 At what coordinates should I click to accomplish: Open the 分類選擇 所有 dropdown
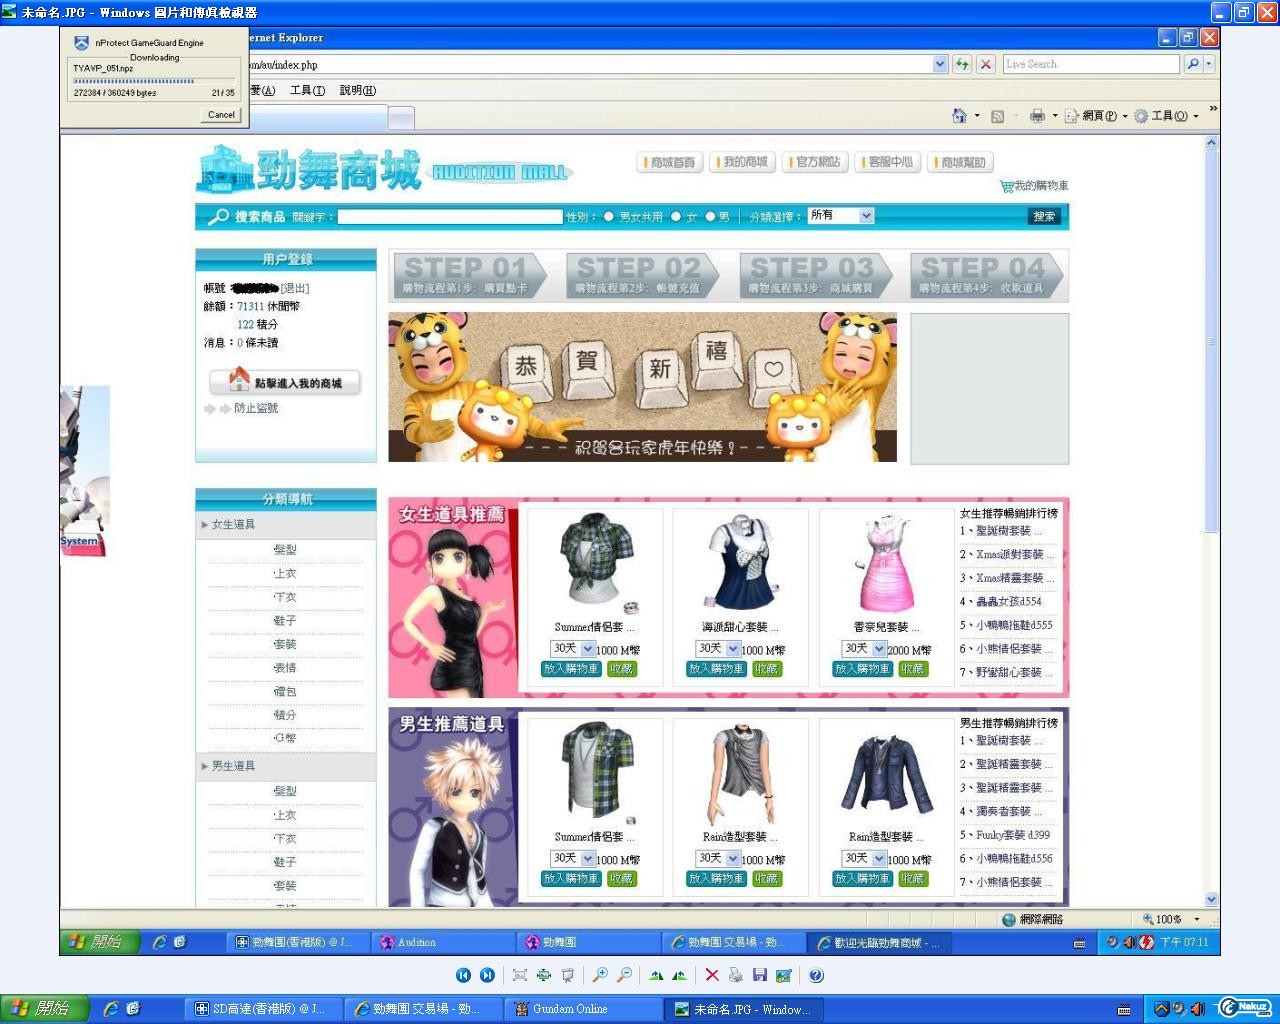[841, 216]
